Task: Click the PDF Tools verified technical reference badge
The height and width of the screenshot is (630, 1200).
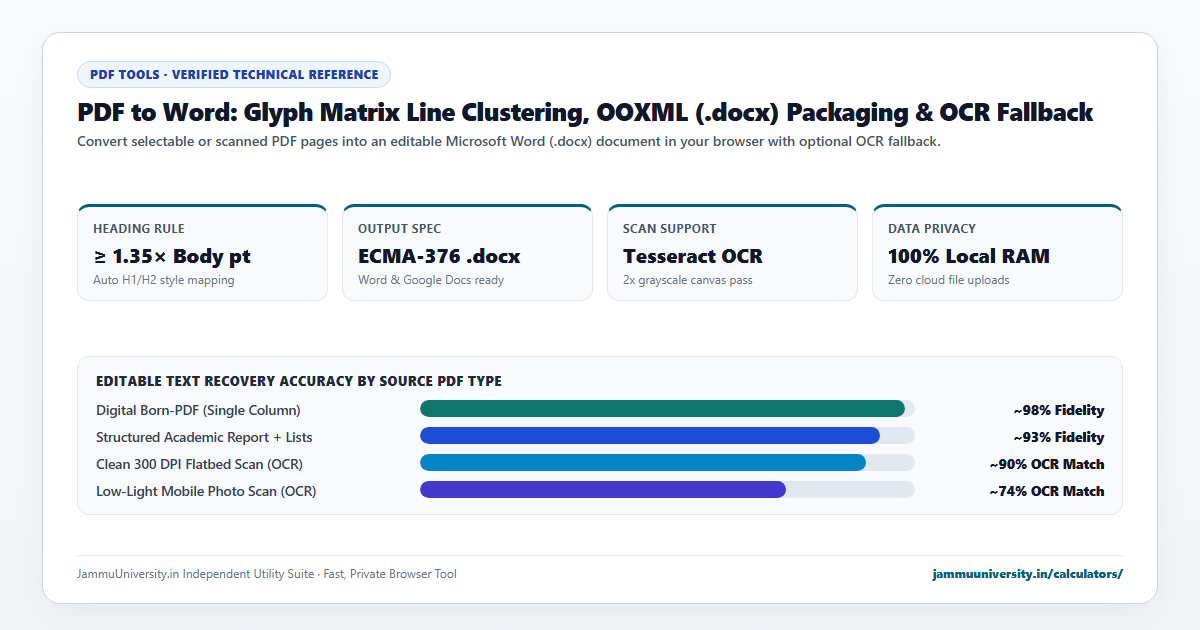Action: tap(234, 74)
